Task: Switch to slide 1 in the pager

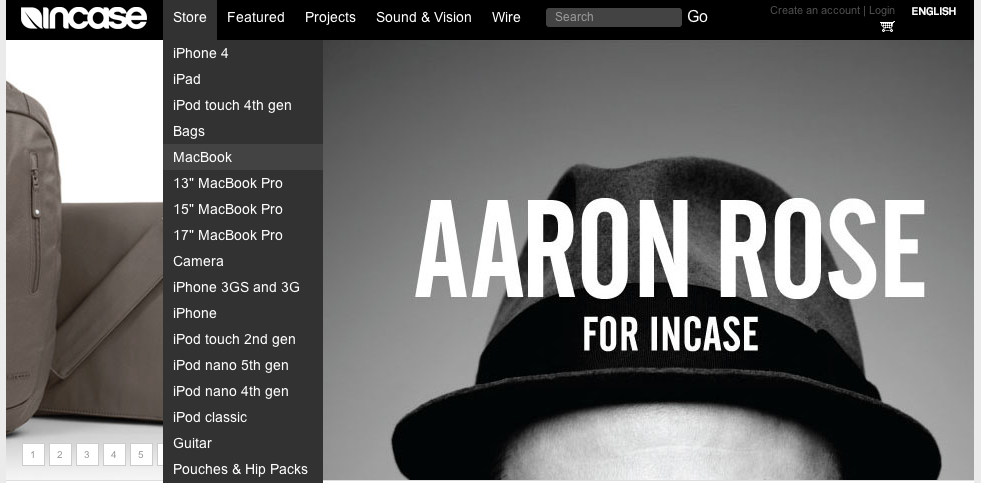Action: pos(33,455)
